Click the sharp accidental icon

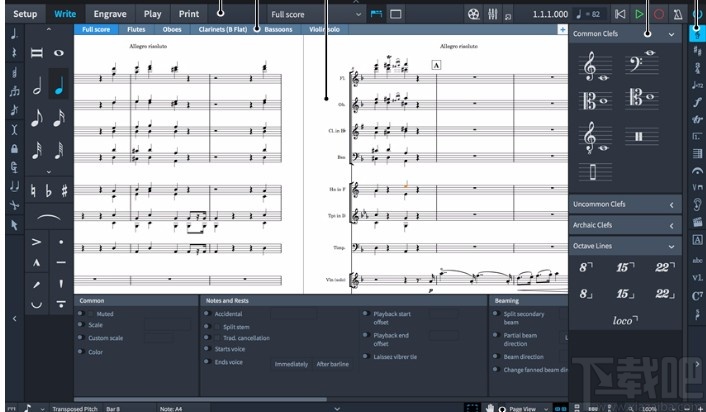(64, 191)
